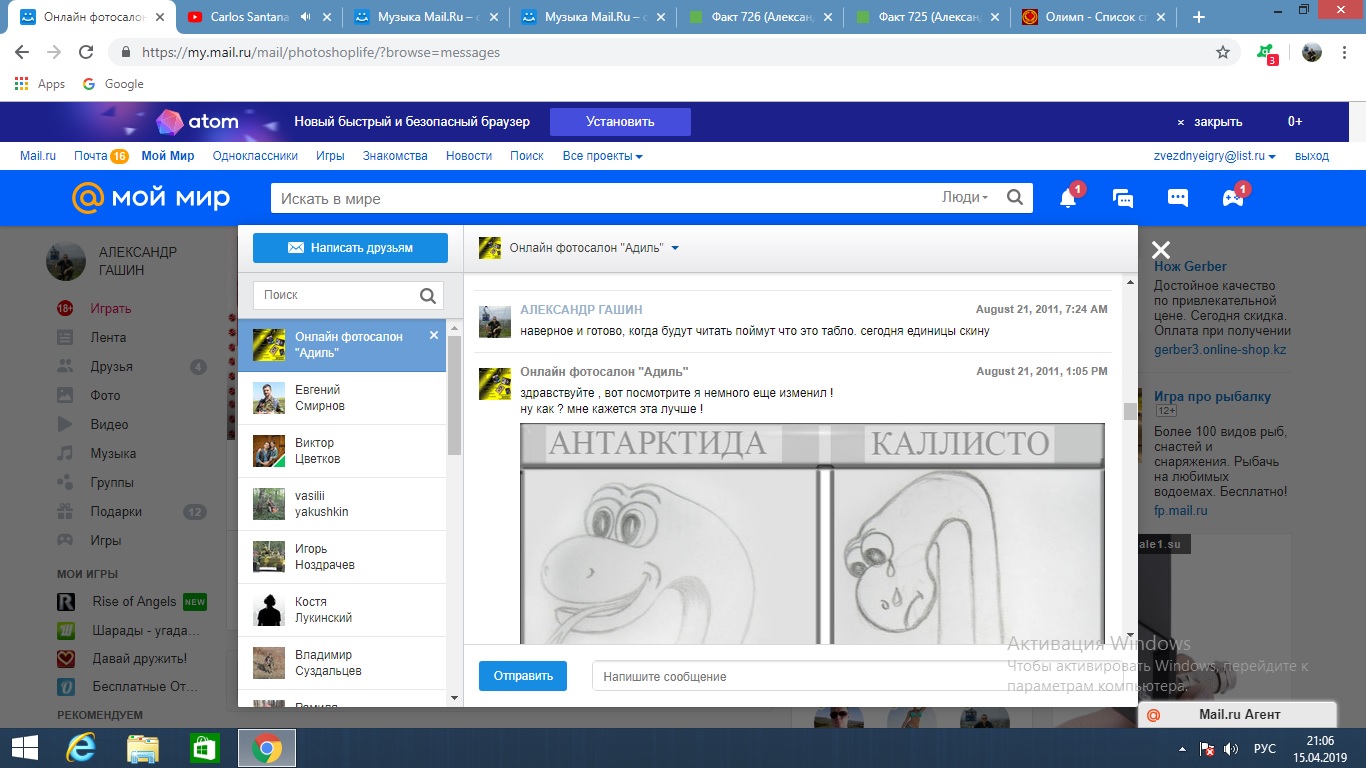Viewport: 1366px width, 768px height.
Task: Select the Костя Лукинский conversation
Action: click(342, 610)
